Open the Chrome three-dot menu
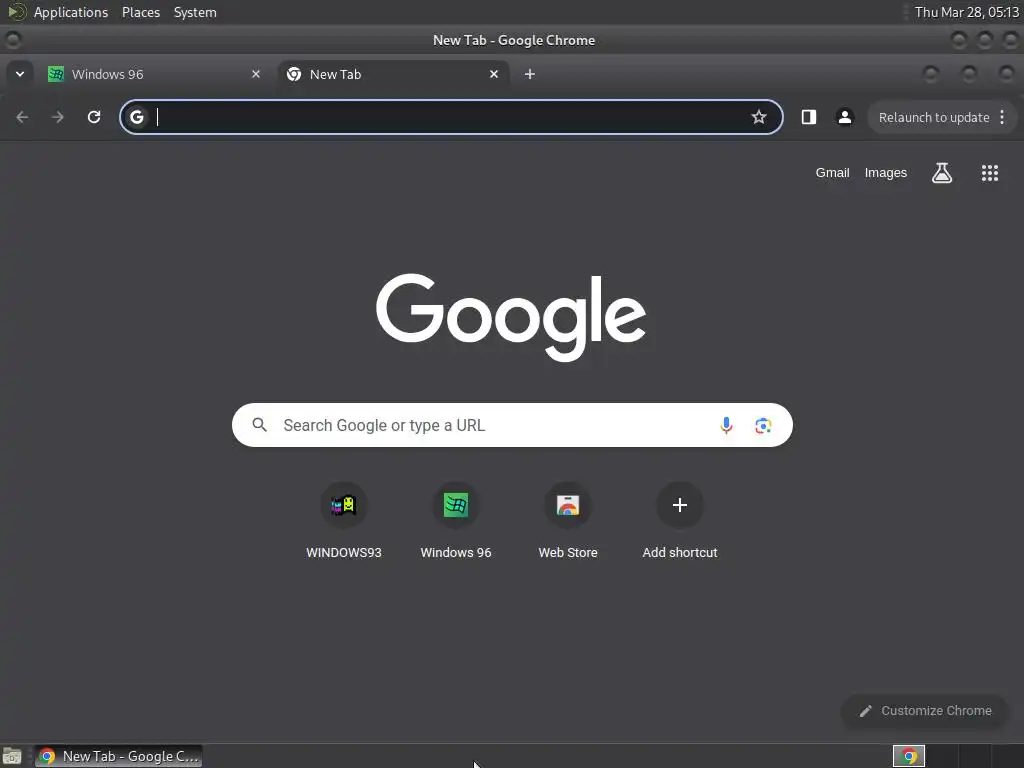The height and width of the screenshot is (768, 1024). 1002,117
